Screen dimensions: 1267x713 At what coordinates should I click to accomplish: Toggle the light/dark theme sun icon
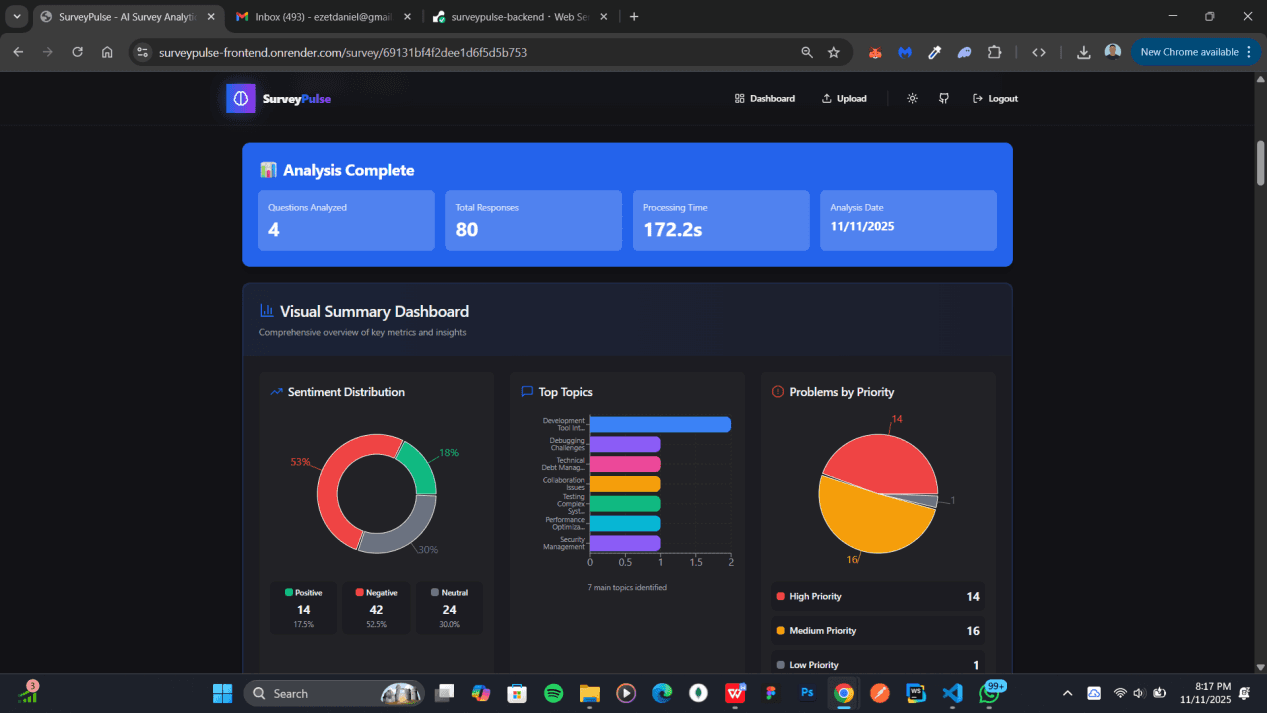click(x=912, y=98)
